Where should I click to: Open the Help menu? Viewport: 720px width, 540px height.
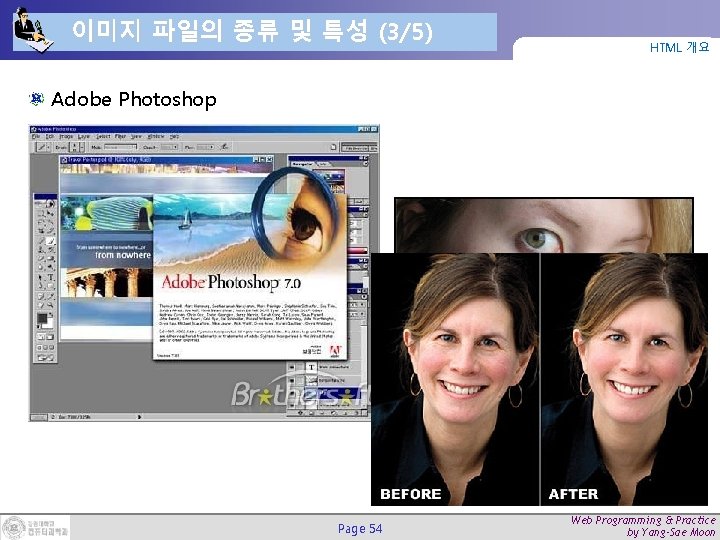pyautogui.click(x=174, y=136)
